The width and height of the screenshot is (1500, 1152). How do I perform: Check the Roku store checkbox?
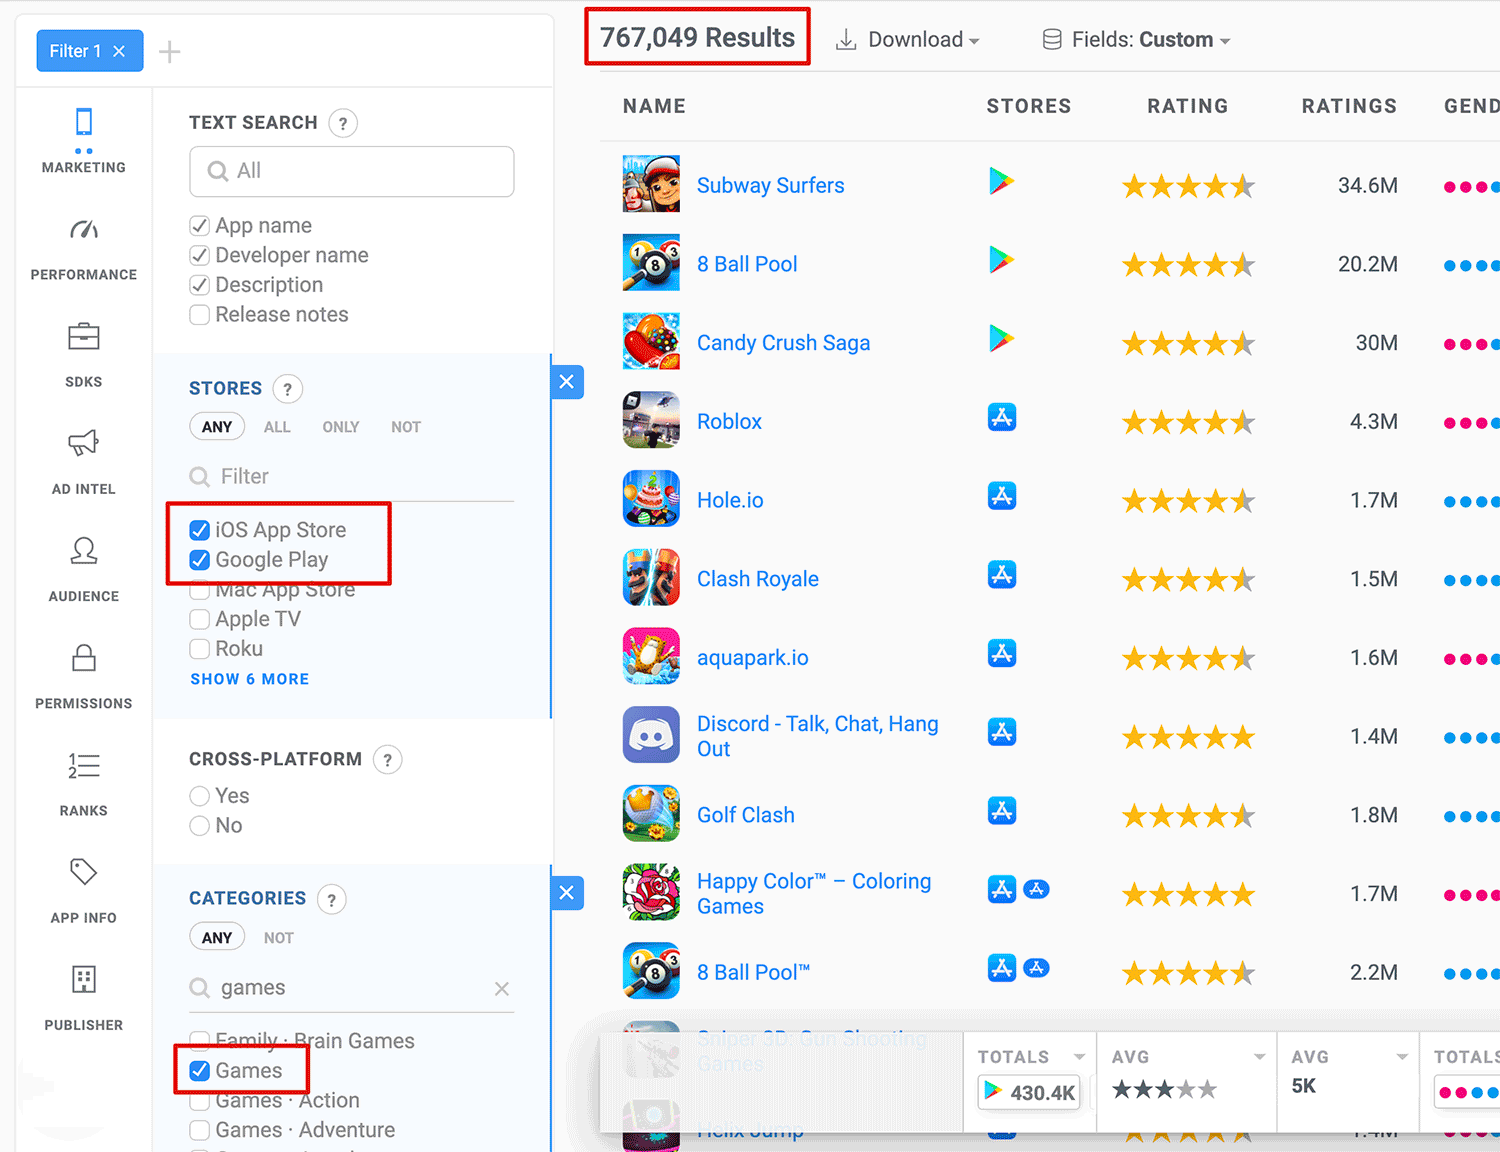pos(200,649)
